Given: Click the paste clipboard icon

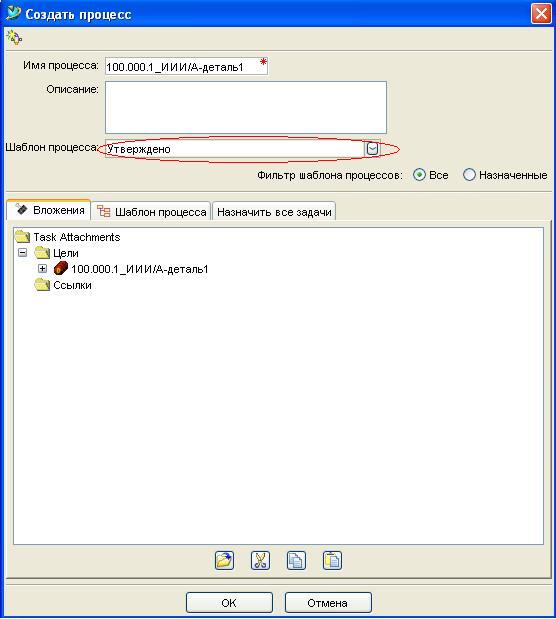Looking at the screenshot, I should [332, 560].
